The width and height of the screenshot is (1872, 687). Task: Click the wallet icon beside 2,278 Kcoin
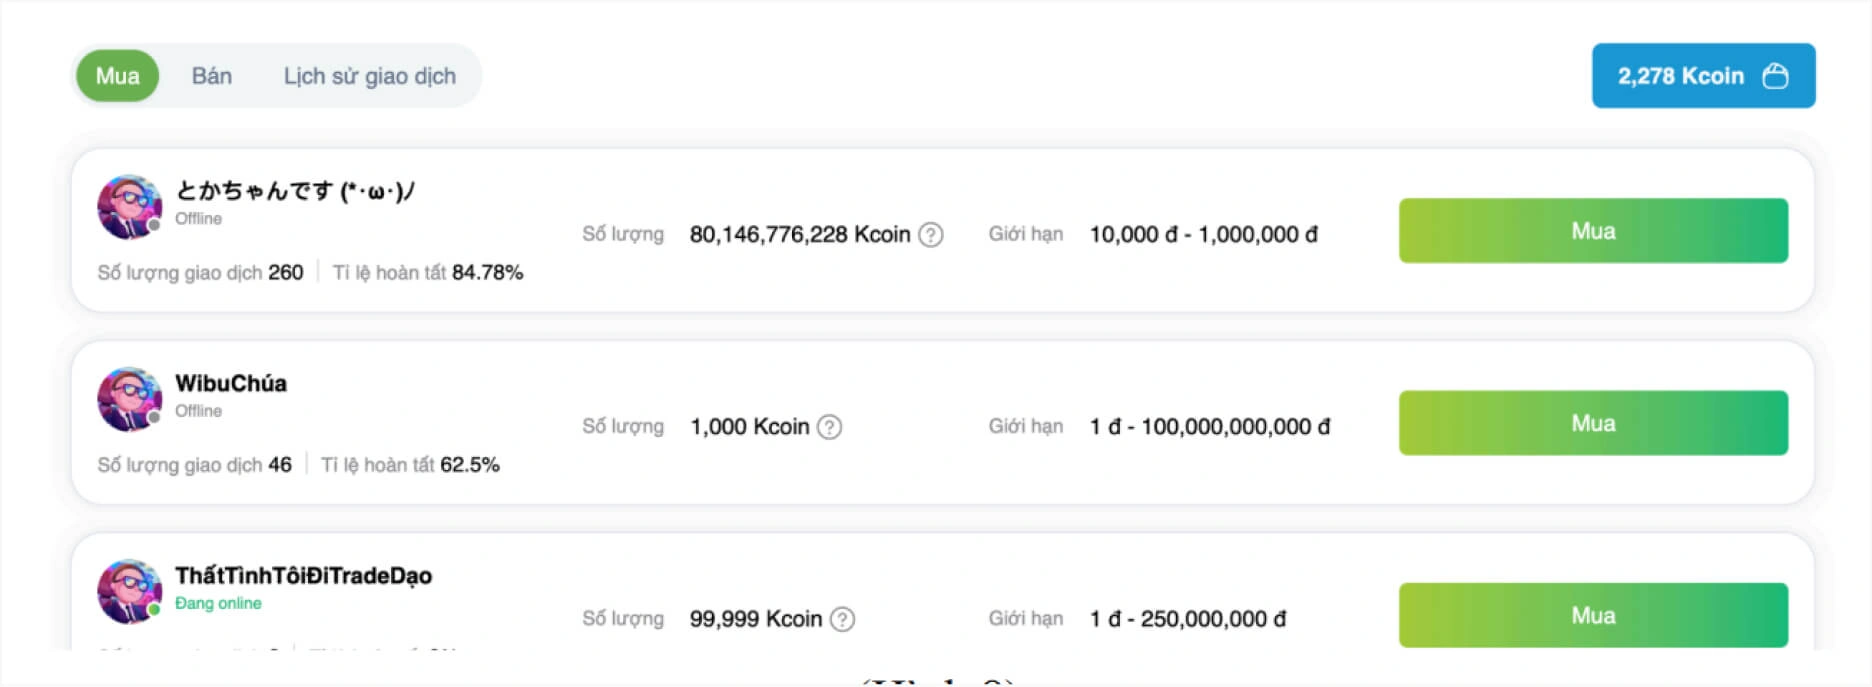(x=1775, y=76)
